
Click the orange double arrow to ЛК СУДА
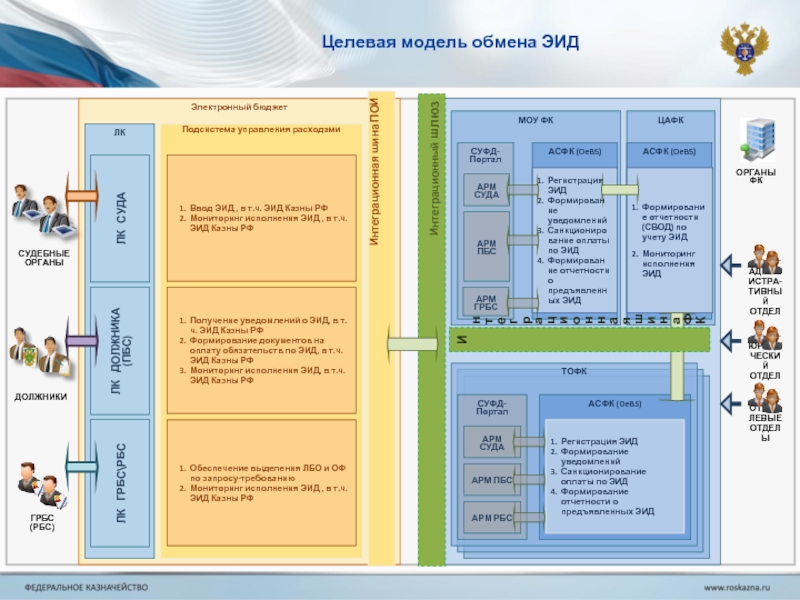[82, 195]
